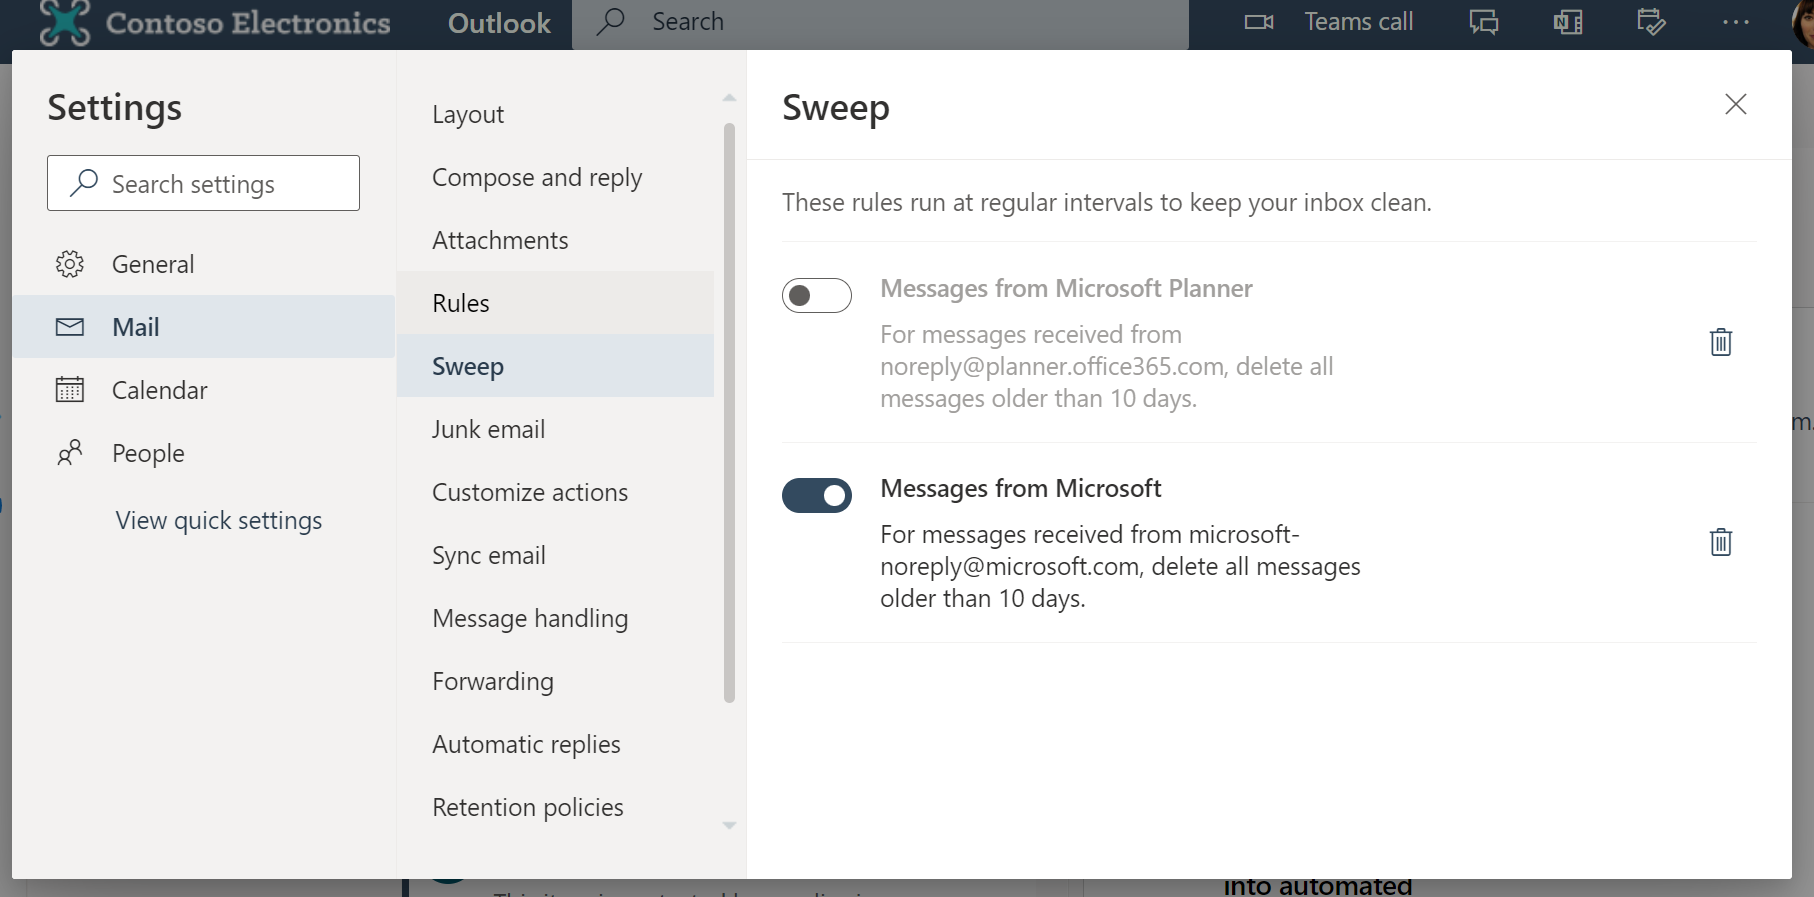Open Junk email settings
Image resolution: width=1814 pixels, height=897 pixels.
(555, 429)
